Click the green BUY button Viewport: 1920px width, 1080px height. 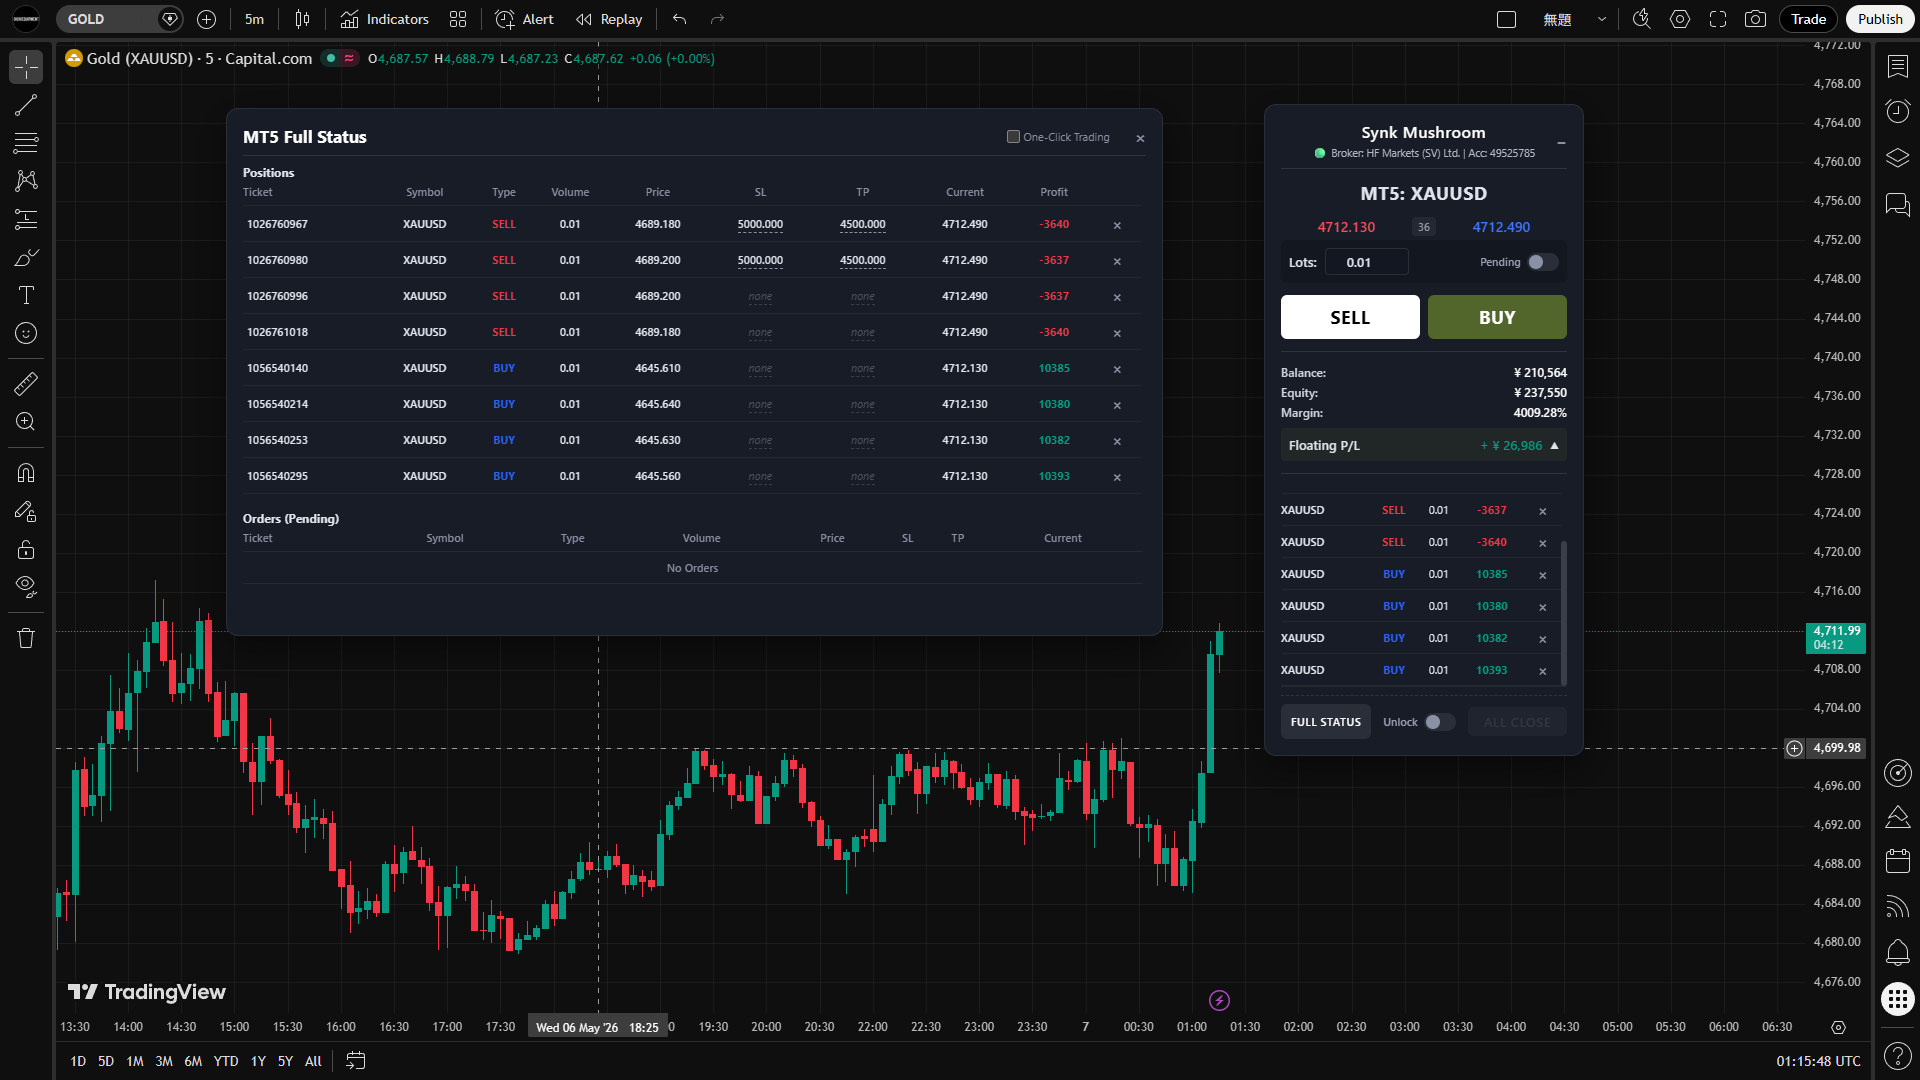click(x=1497, y=317)
